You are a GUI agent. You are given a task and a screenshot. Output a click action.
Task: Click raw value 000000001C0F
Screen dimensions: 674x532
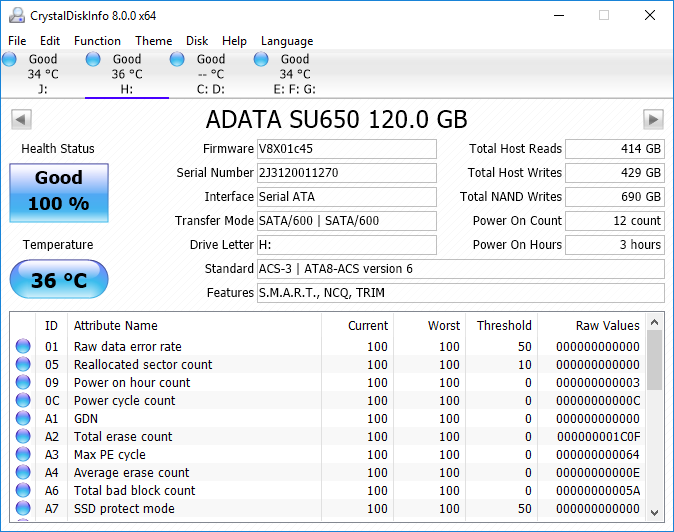click(x=598, y=437)
